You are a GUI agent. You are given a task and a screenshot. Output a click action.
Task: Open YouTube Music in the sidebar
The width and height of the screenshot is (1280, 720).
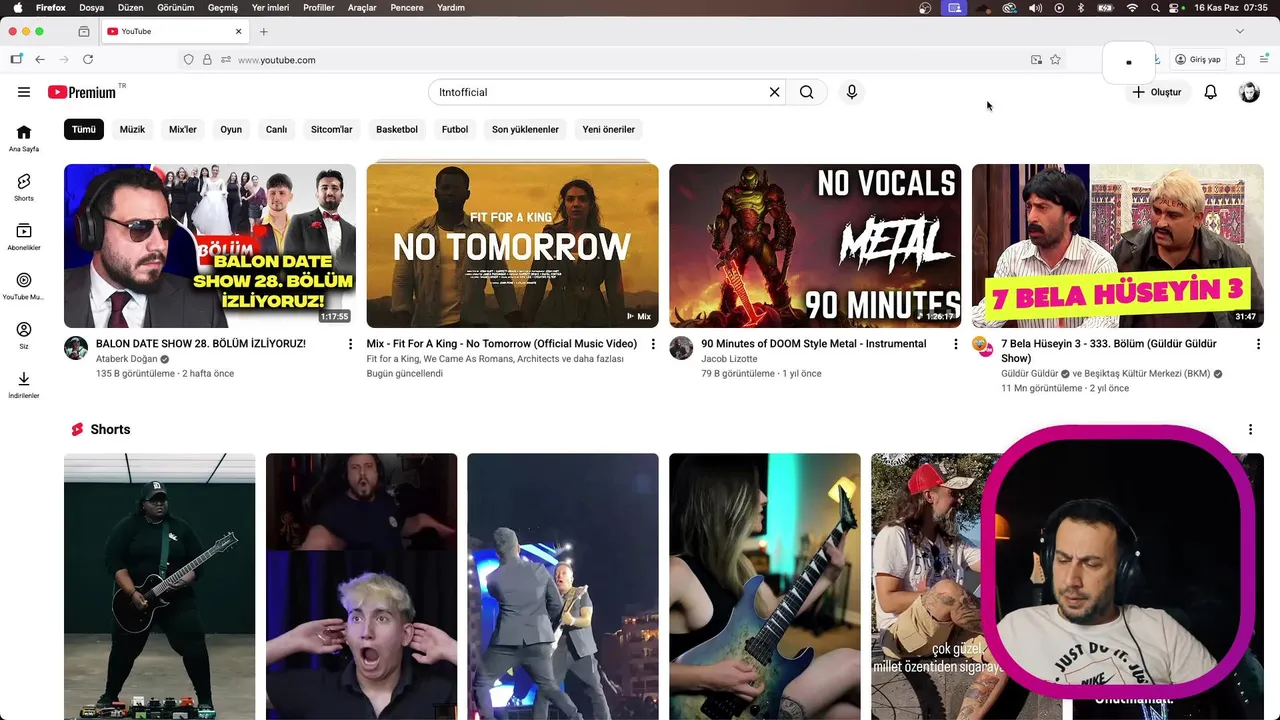pos(24,286)
